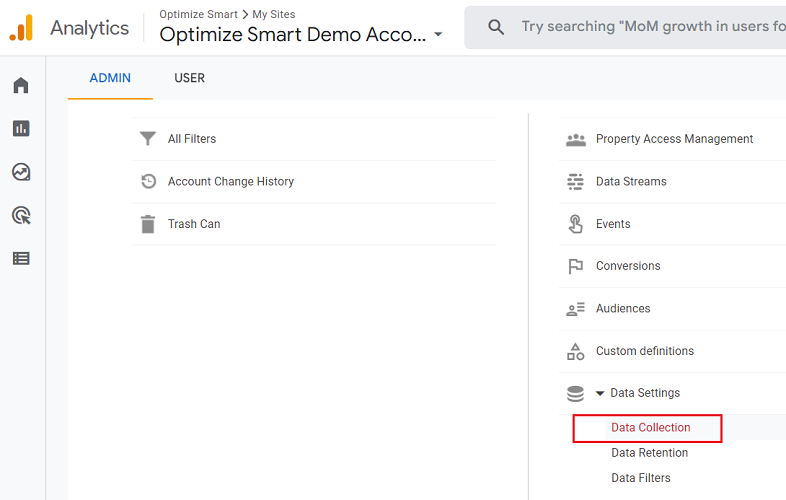Open the Reports bar chart icon

click(21, 129)
